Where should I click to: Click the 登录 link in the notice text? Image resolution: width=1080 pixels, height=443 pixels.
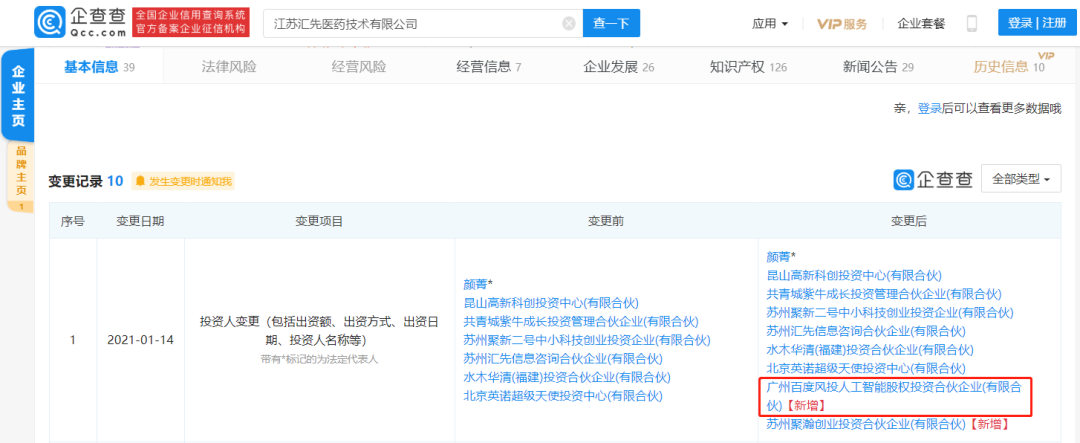click(x=929, y=108)
